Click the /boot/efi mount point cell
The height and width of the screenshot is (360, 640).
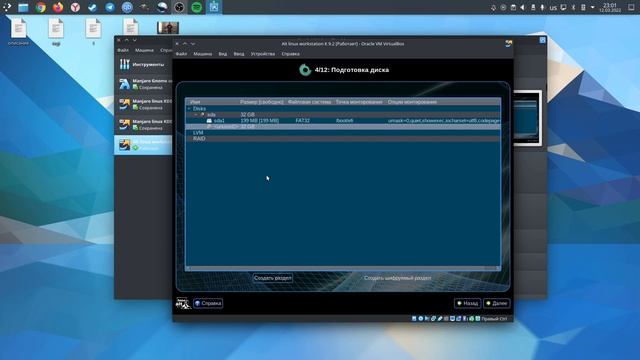pos(344,121)
